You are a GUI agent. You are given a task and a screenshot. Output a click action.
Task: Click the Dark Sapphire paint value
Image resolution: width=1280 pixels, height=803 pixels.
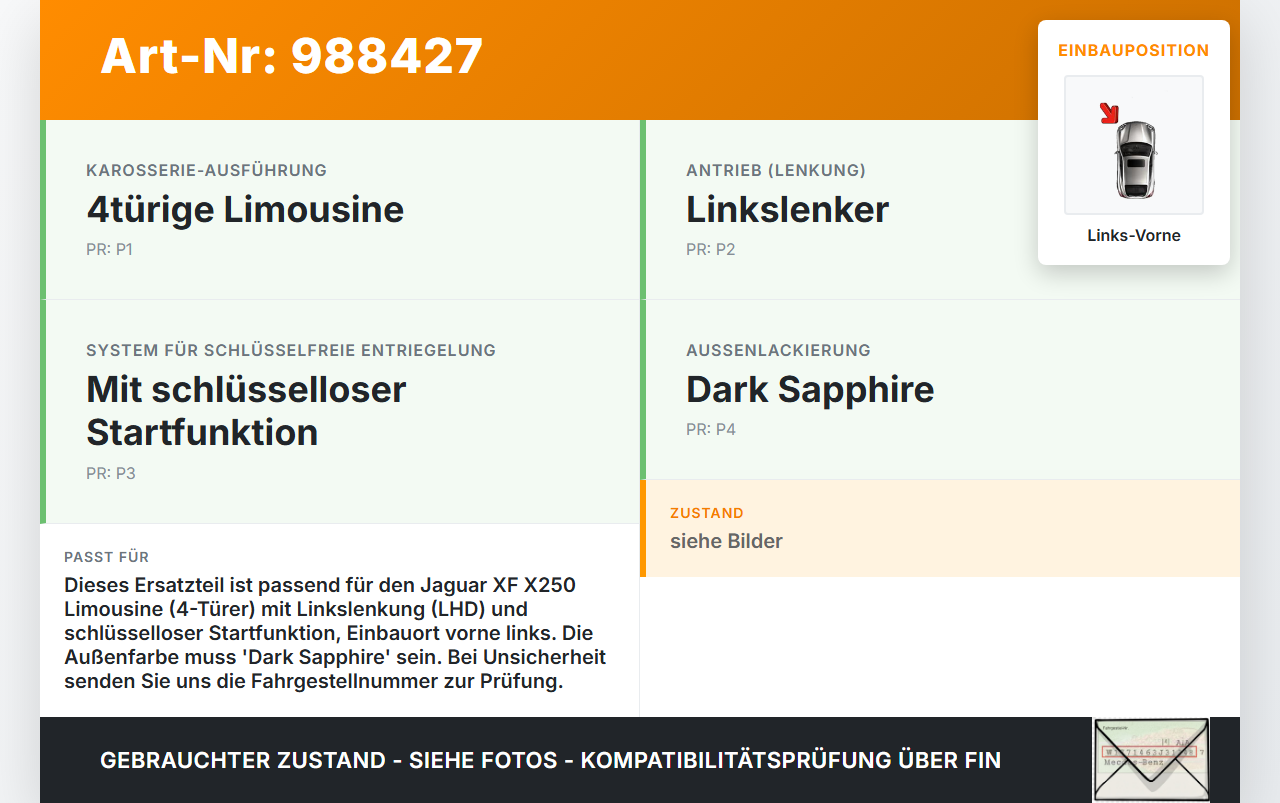(x=810, y=390)
